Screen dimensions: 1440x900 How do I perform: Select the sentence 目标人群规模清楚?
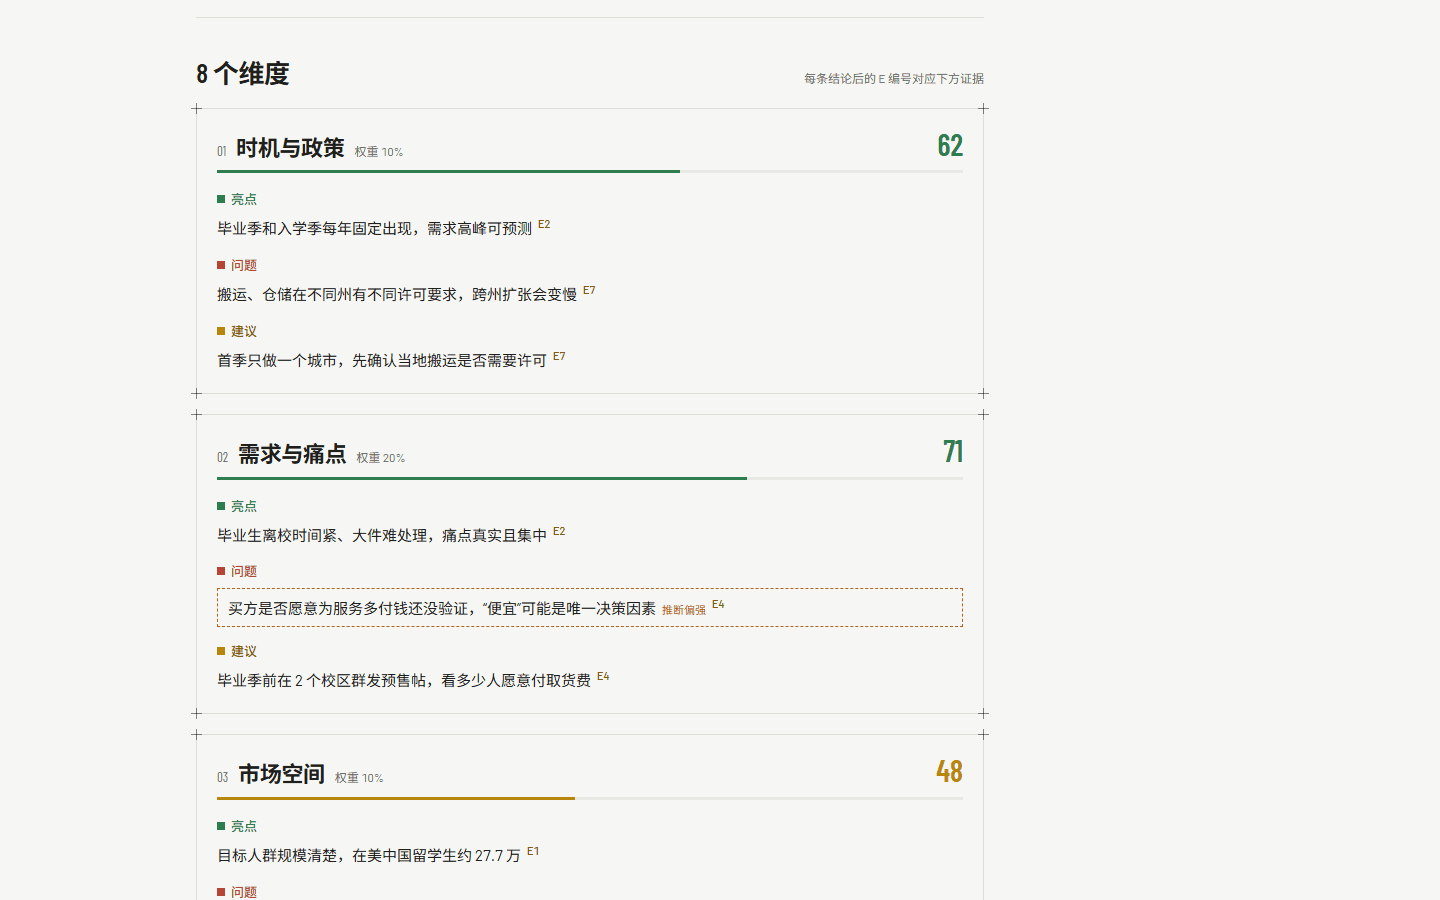[277, 856]
